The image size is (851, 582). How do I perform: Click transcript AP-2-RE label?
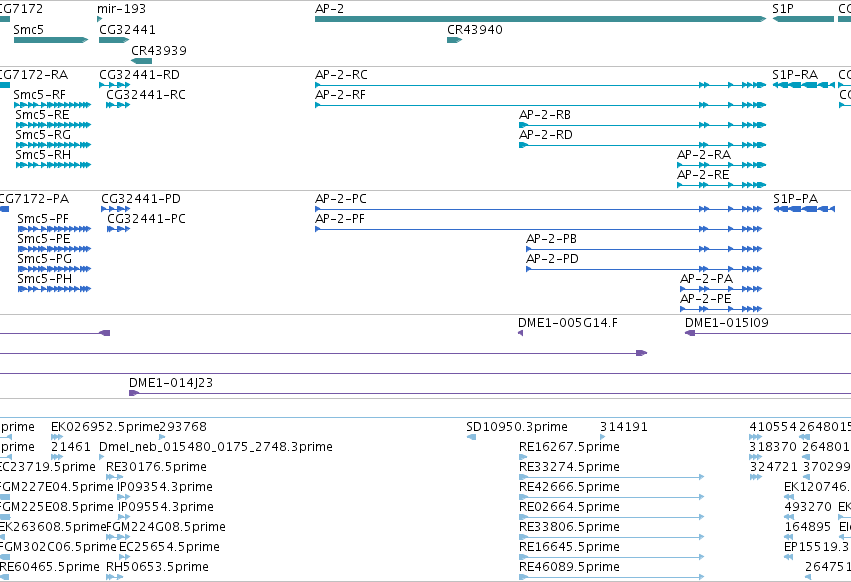pos(703,175)
